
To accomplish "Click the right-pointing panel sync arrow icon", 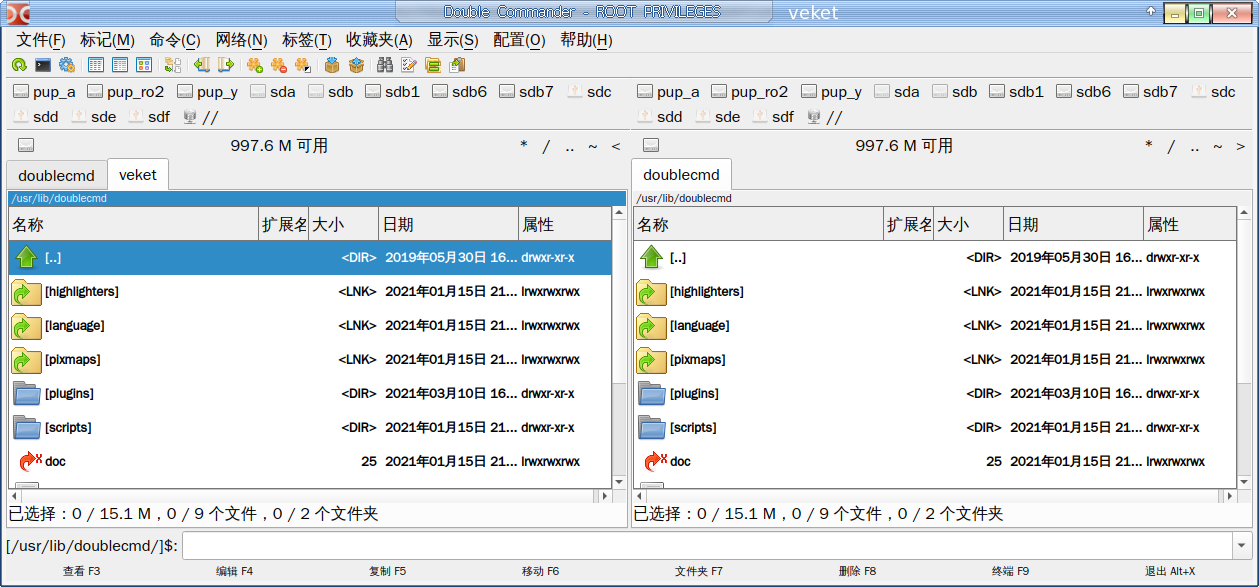I will click(226, 66).
